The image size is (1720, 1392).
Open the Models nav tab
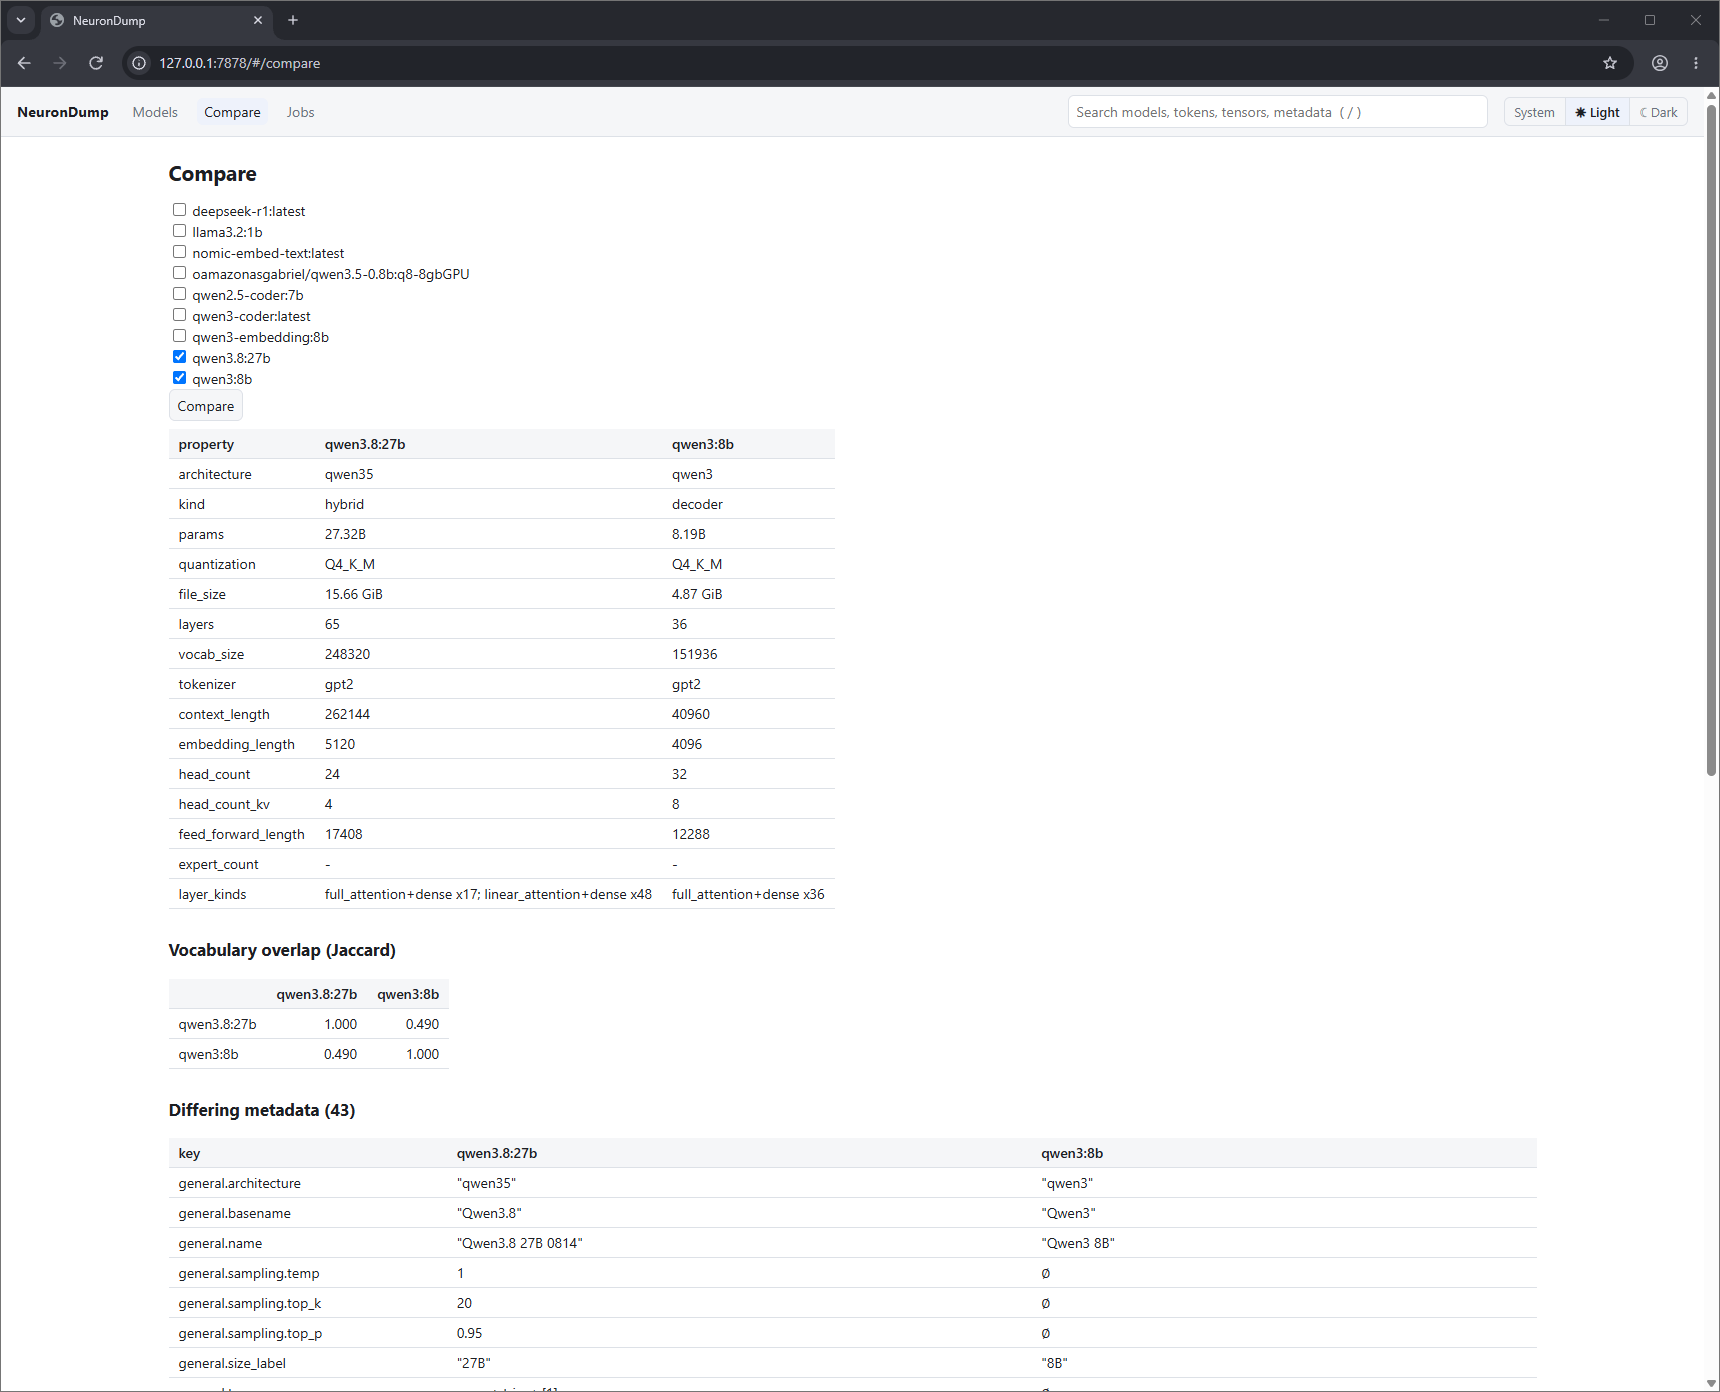pyautogui.click(x=155, y=112)
